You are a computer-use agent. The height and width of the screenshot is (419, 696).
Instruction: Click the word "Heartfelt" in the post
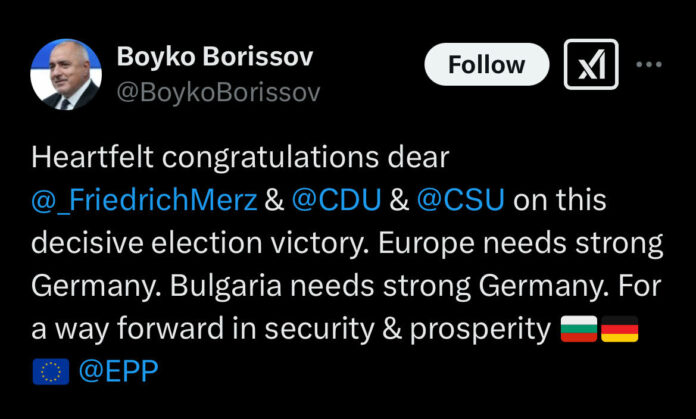(88, 157)
